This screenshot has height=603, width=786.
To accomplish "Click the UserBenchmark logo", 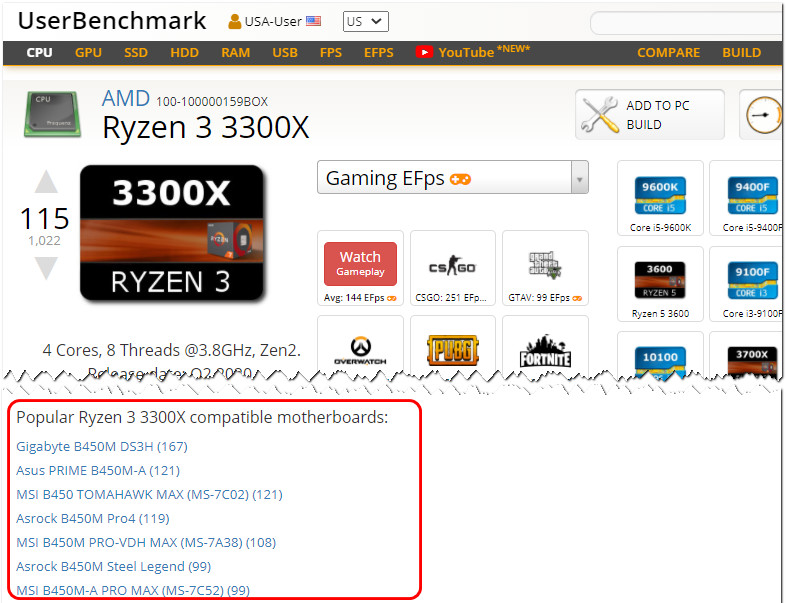I will pos(112,21).
